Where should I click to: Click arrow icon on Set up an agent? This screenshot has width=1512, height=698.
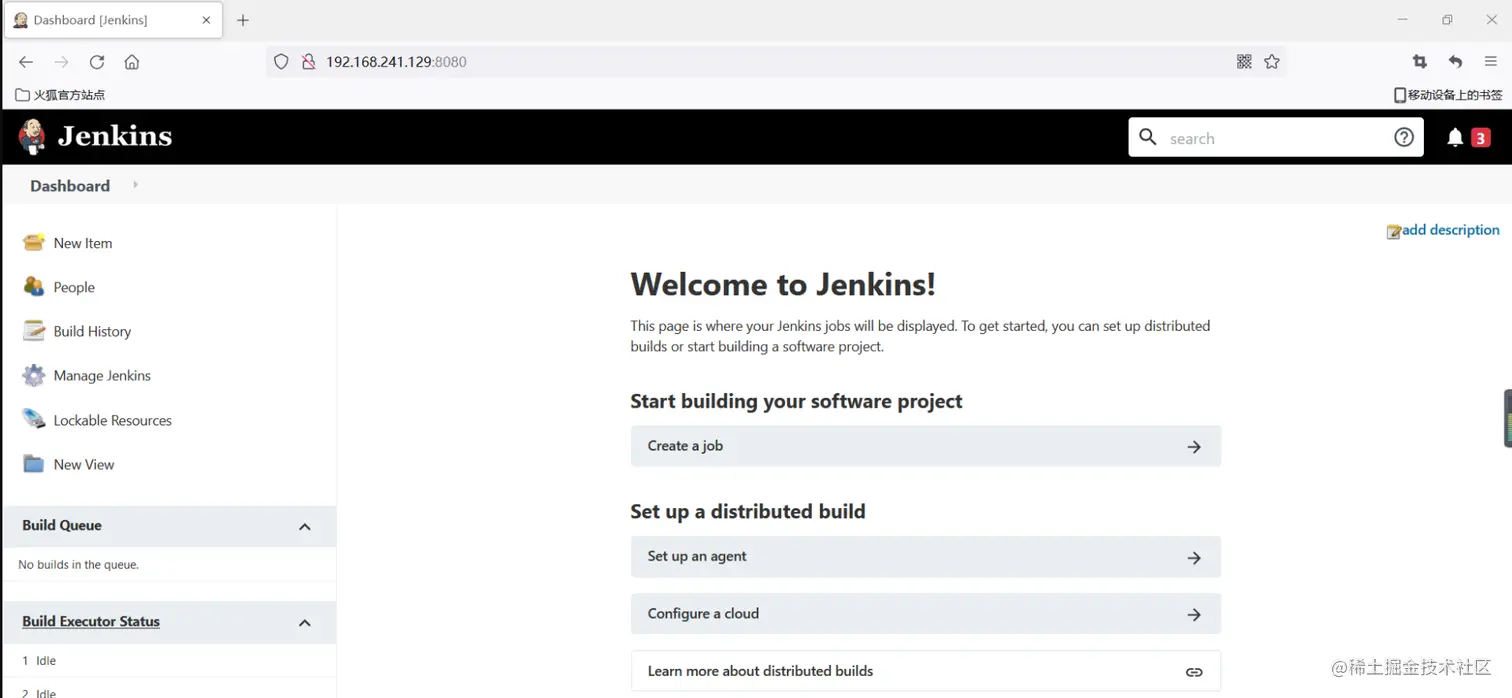(1194, 558)
